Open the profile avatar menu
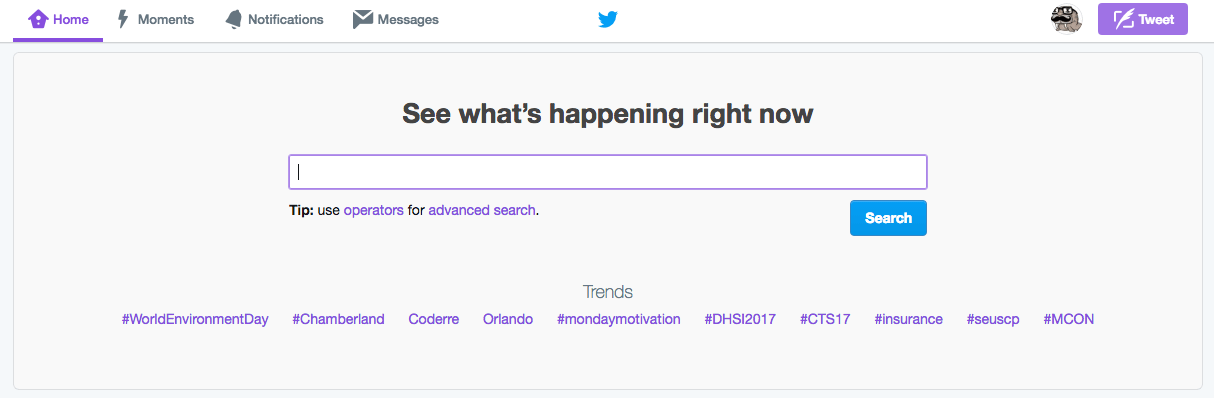Screen dimensions: 1214x398 click(1067, 19)
